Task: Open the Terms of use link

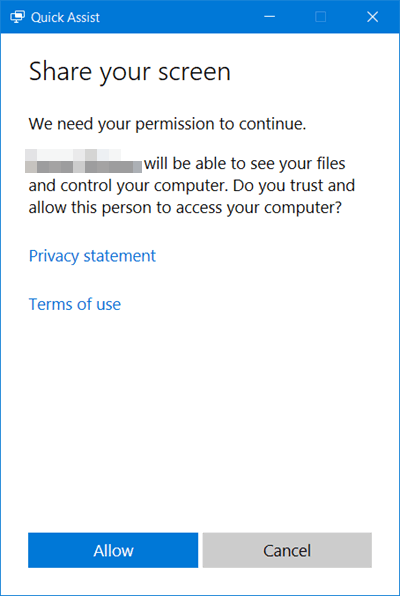Action: pos(75,304)
